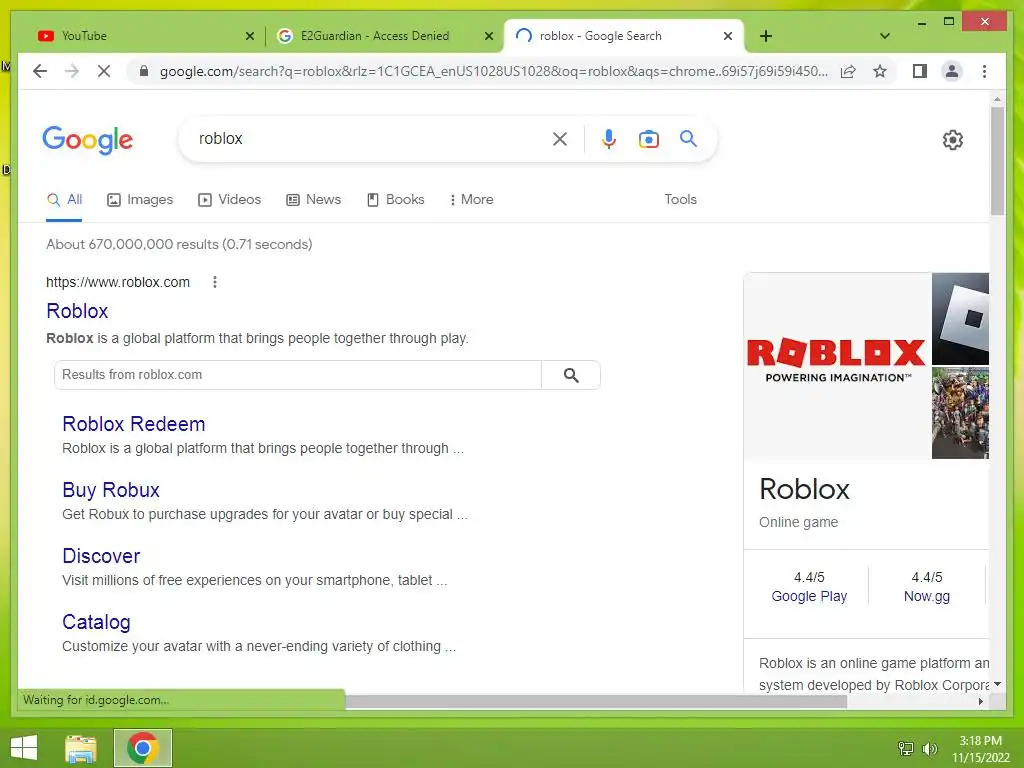Screen dimensions: 1024x768
Task: Open a new tab
Action: coord(766,36)
